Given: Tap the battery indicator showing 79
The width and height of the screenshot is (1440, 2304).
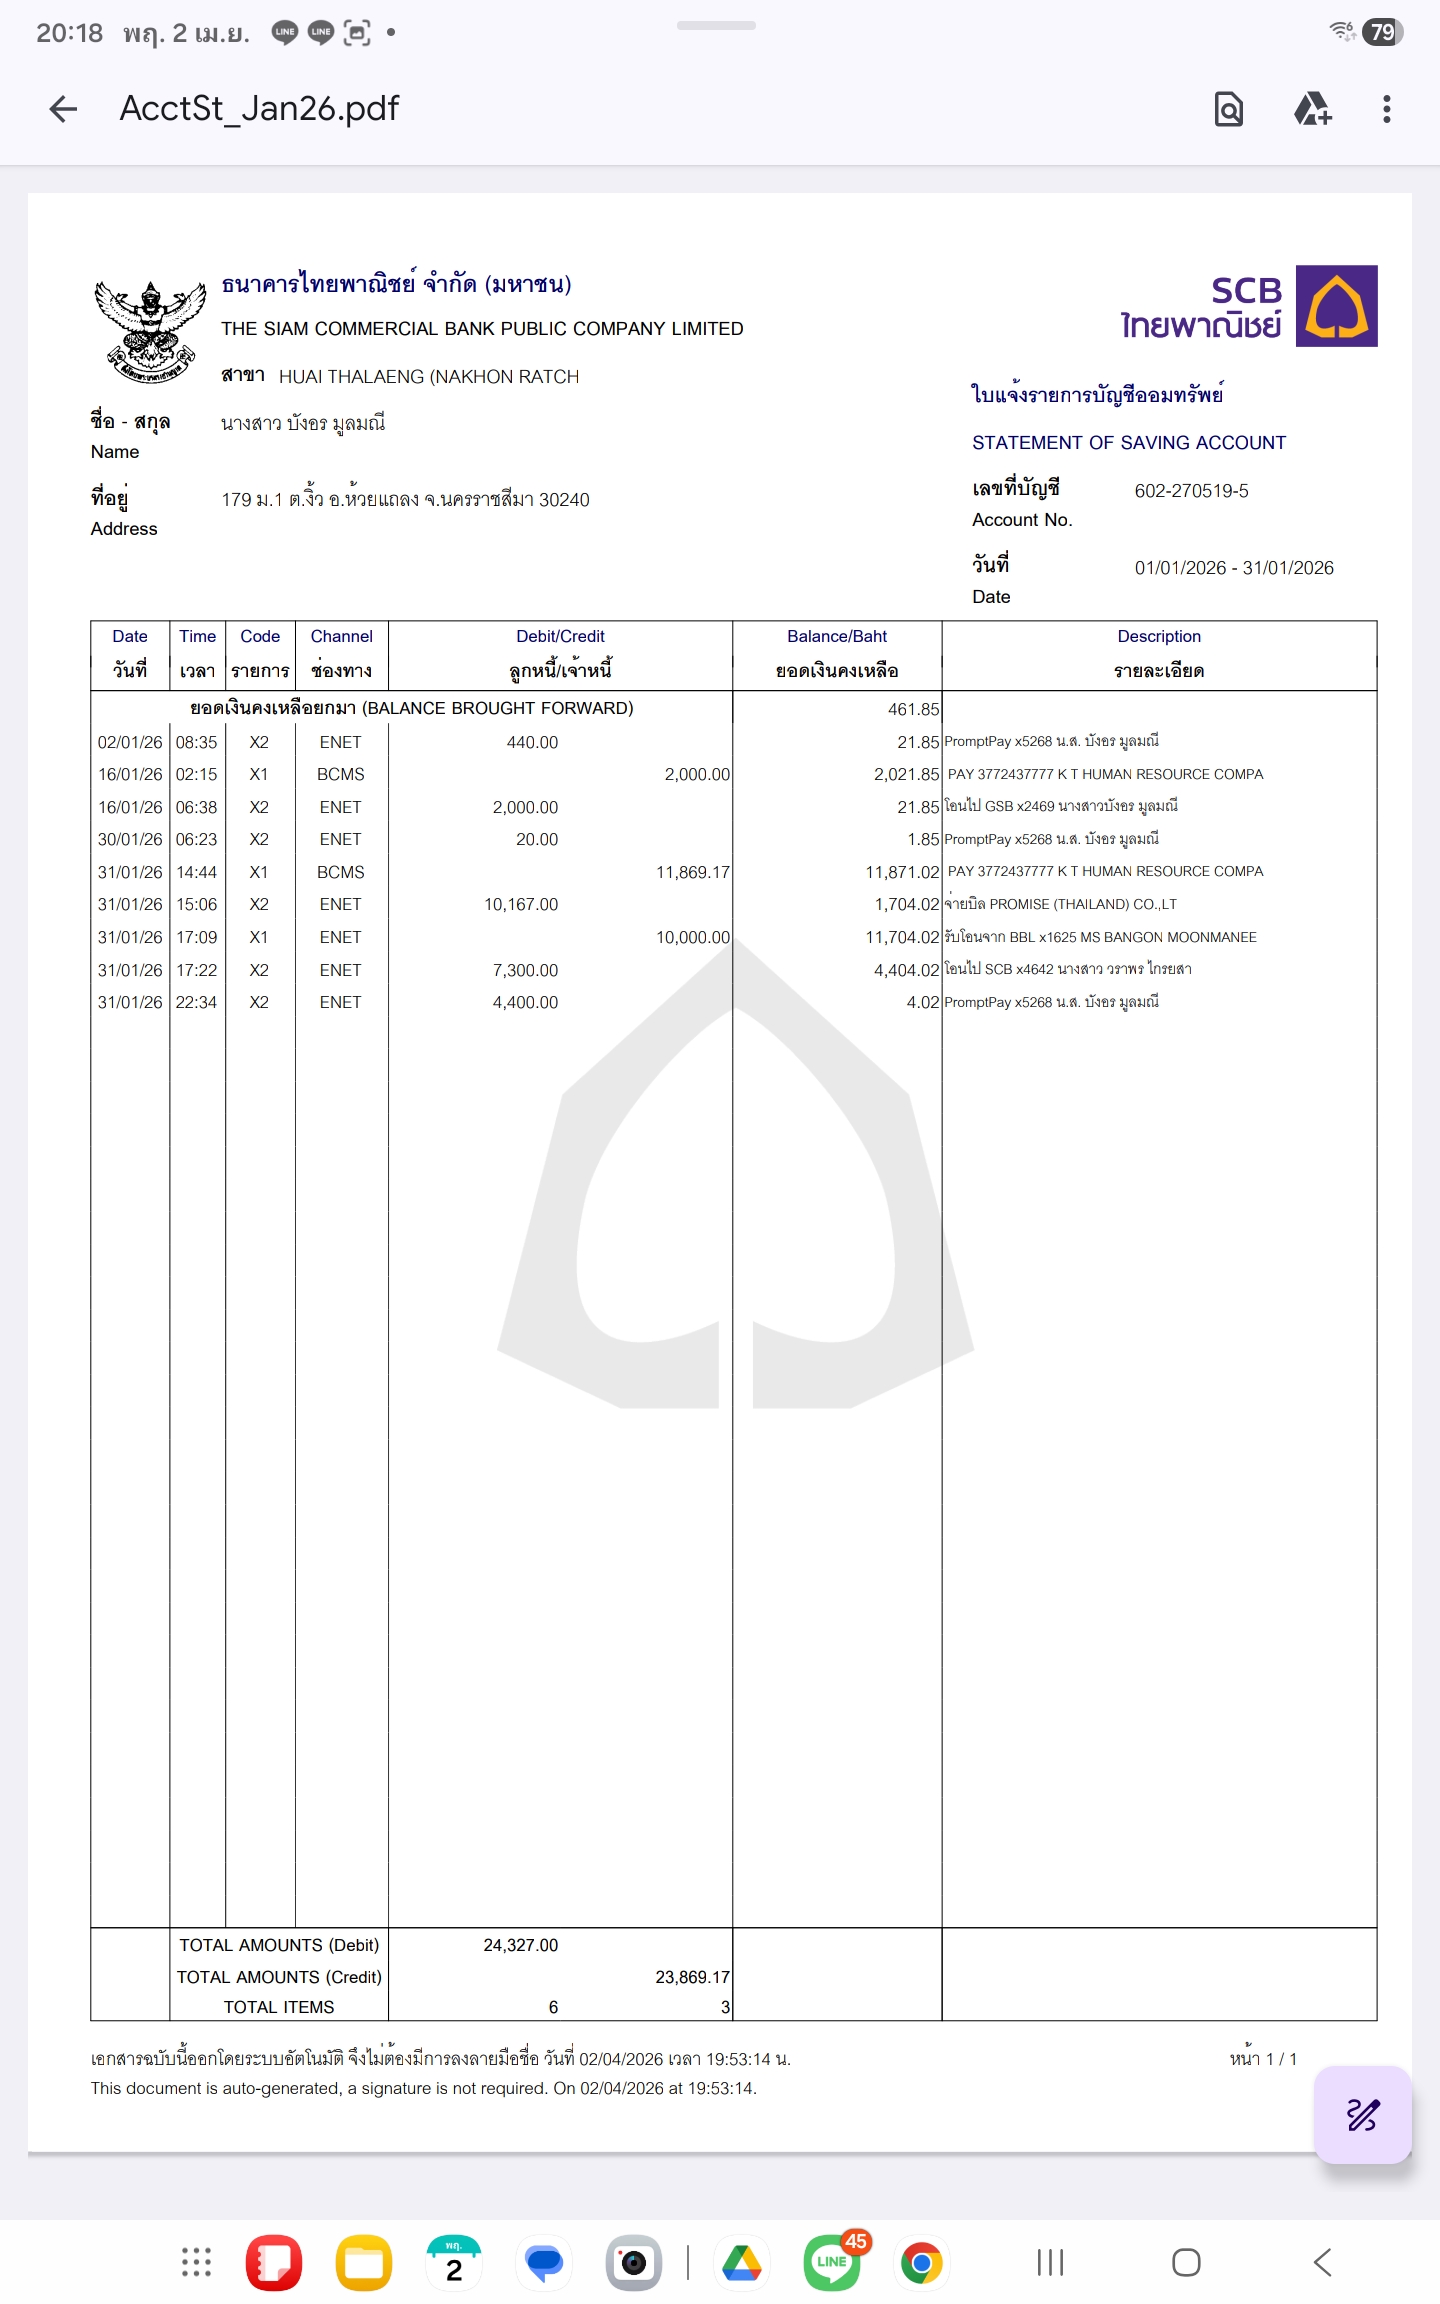Looking at the screenshot, I should pyautogui.click(x=1382, y=32).
